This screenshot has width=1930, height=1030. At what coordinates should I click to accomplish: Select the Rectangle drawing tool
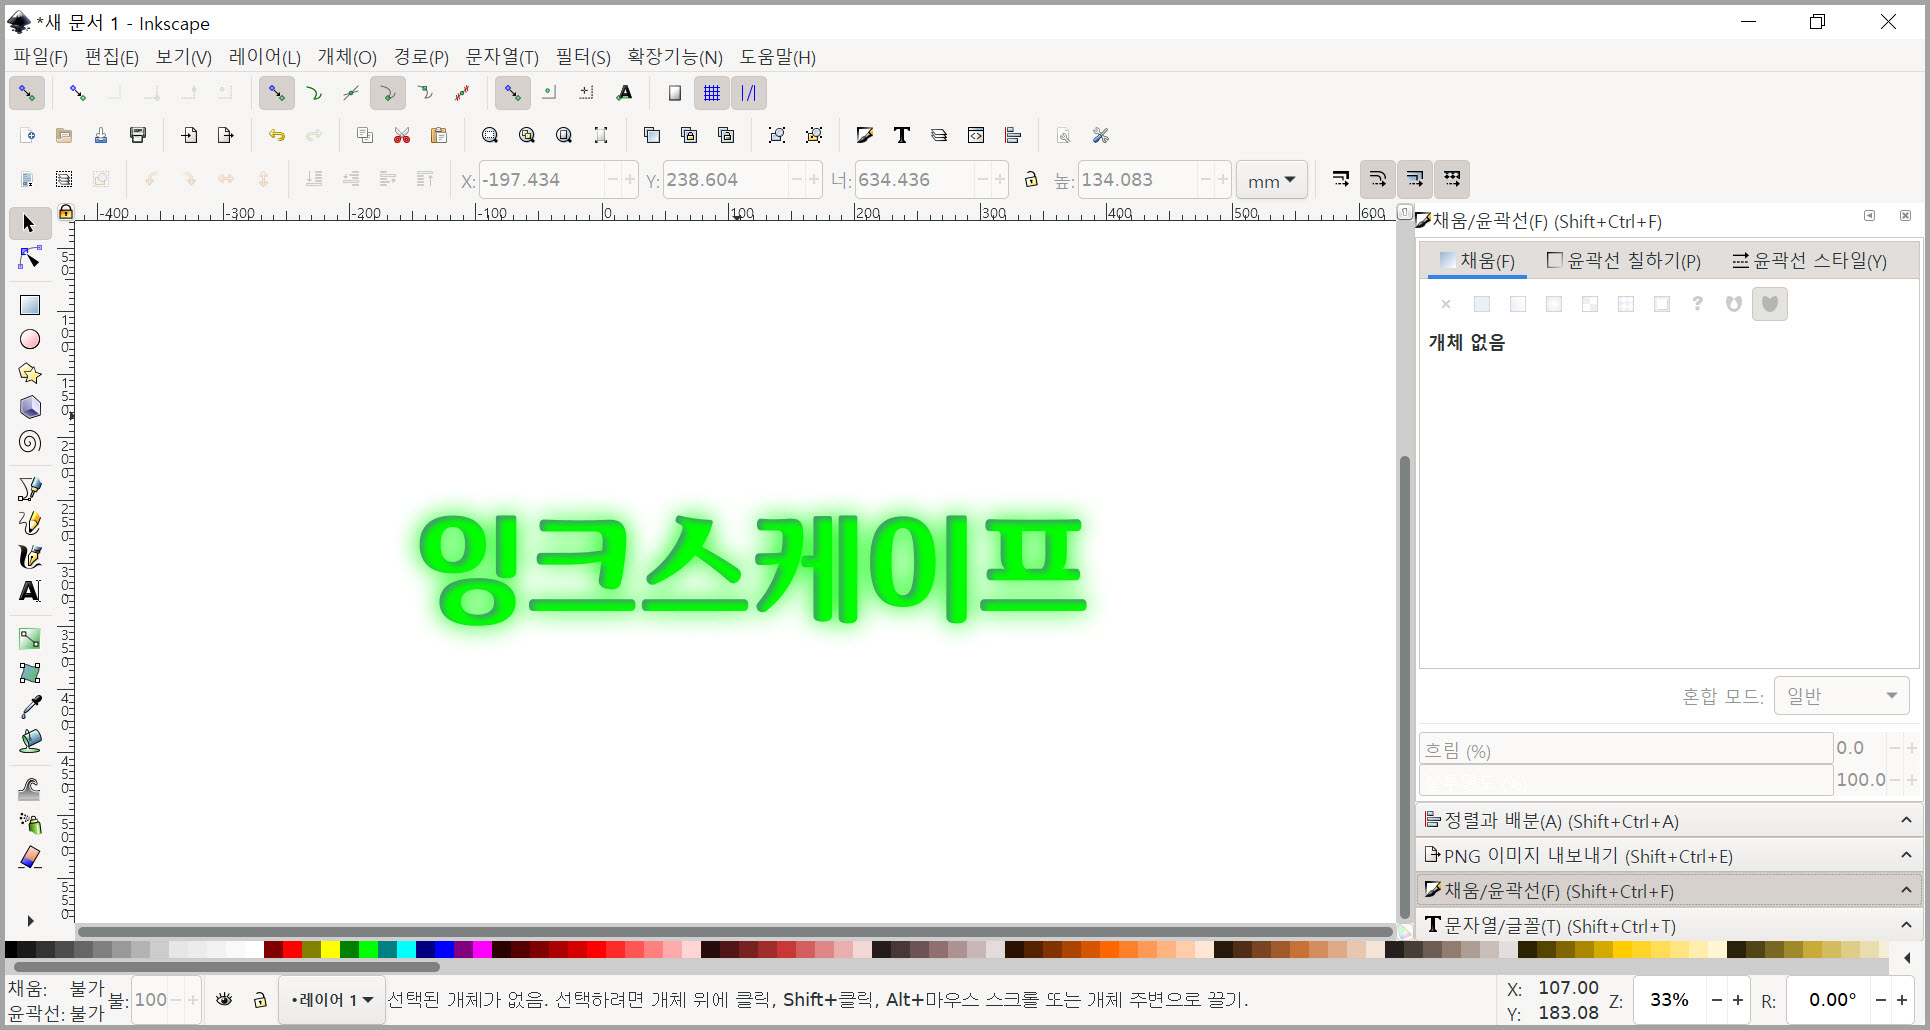click(30, 305)
